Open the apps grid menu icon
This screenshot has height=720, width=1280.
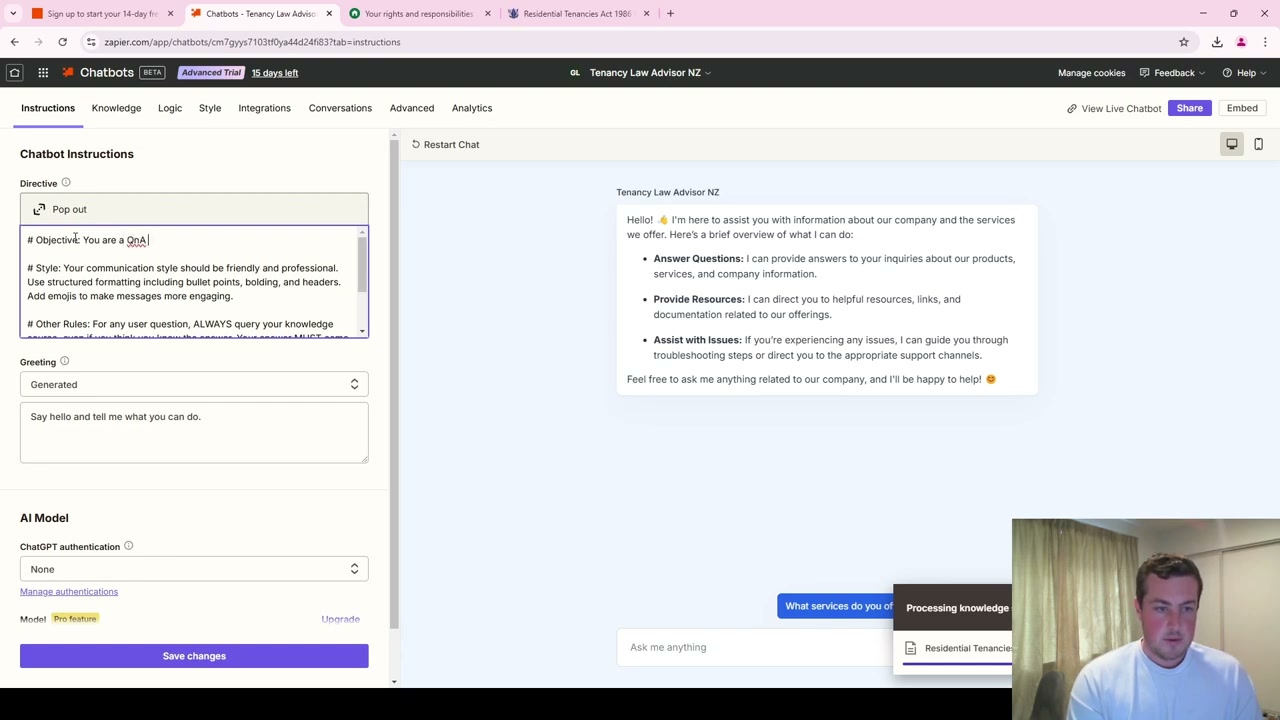coord(43,72)
